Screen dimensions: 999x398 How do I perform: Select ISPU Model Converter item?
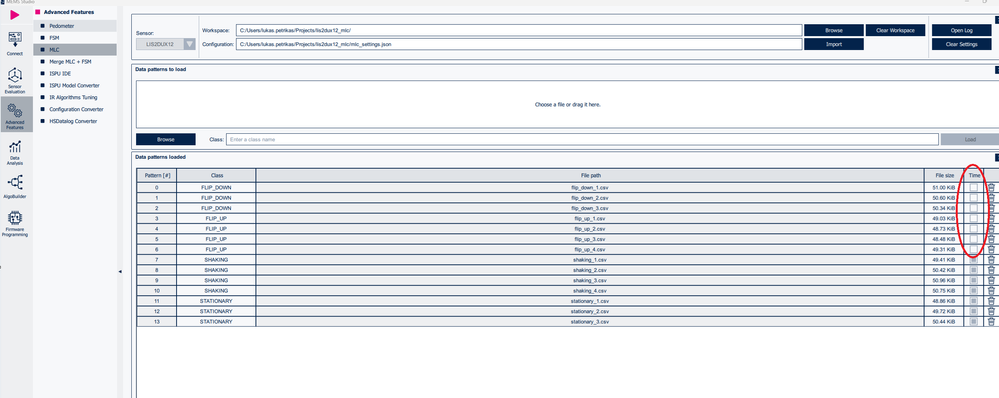pos(75,85)
